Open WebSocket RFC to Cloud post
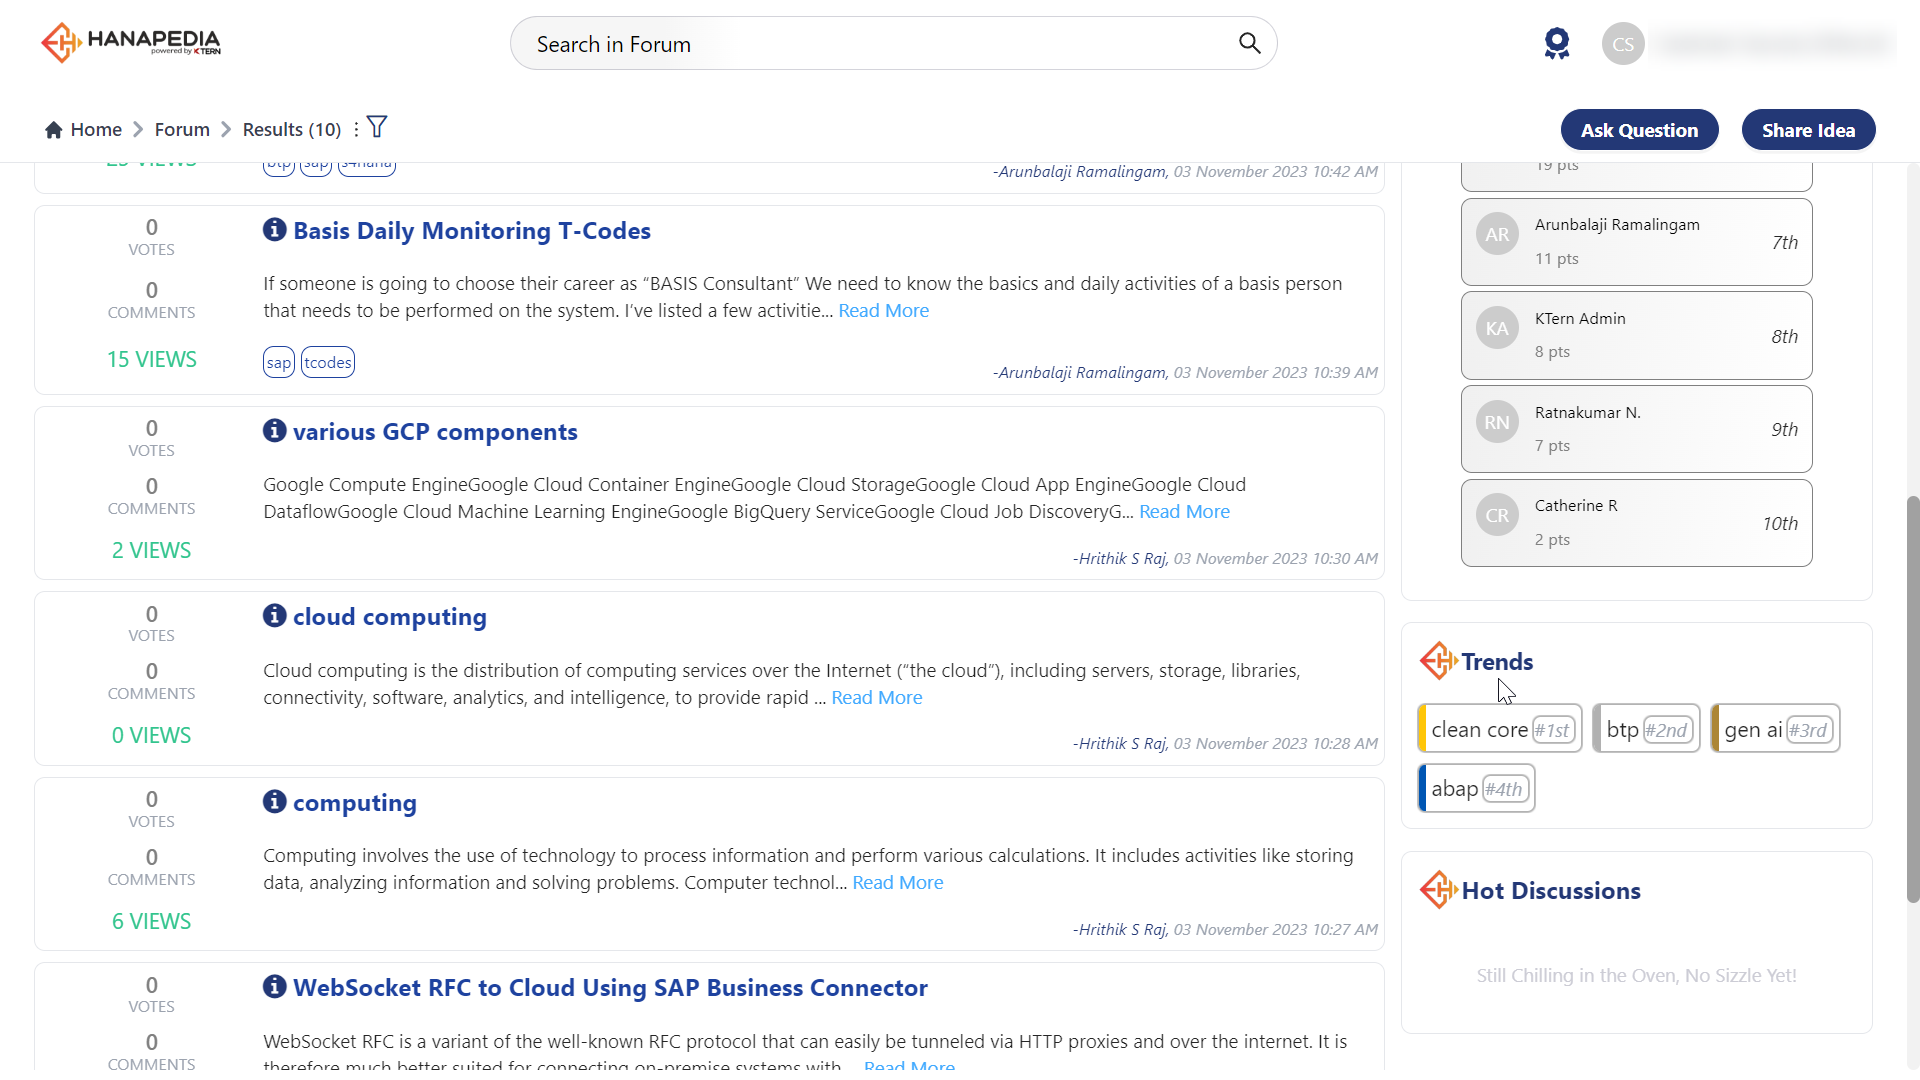This screenshot has height=1080, width=1920. 610,988
